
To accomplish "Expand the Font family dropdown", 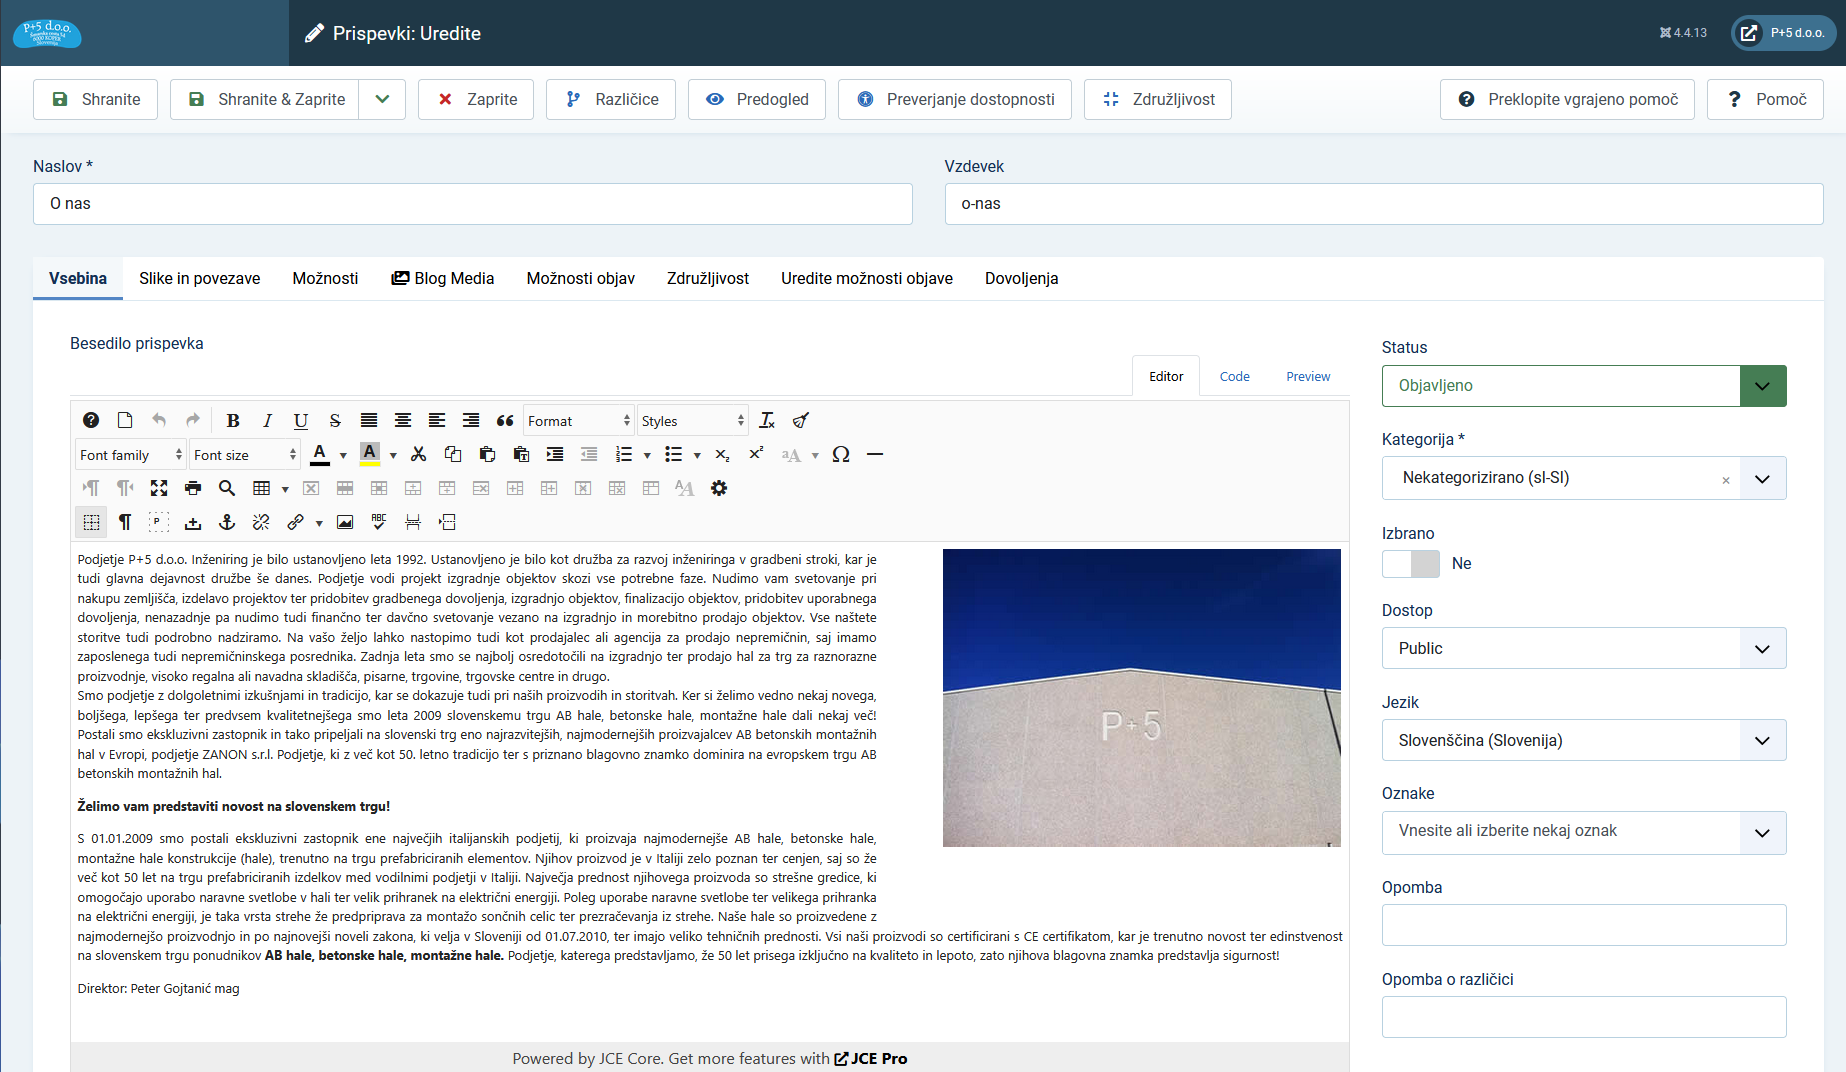I will (131, 455).
